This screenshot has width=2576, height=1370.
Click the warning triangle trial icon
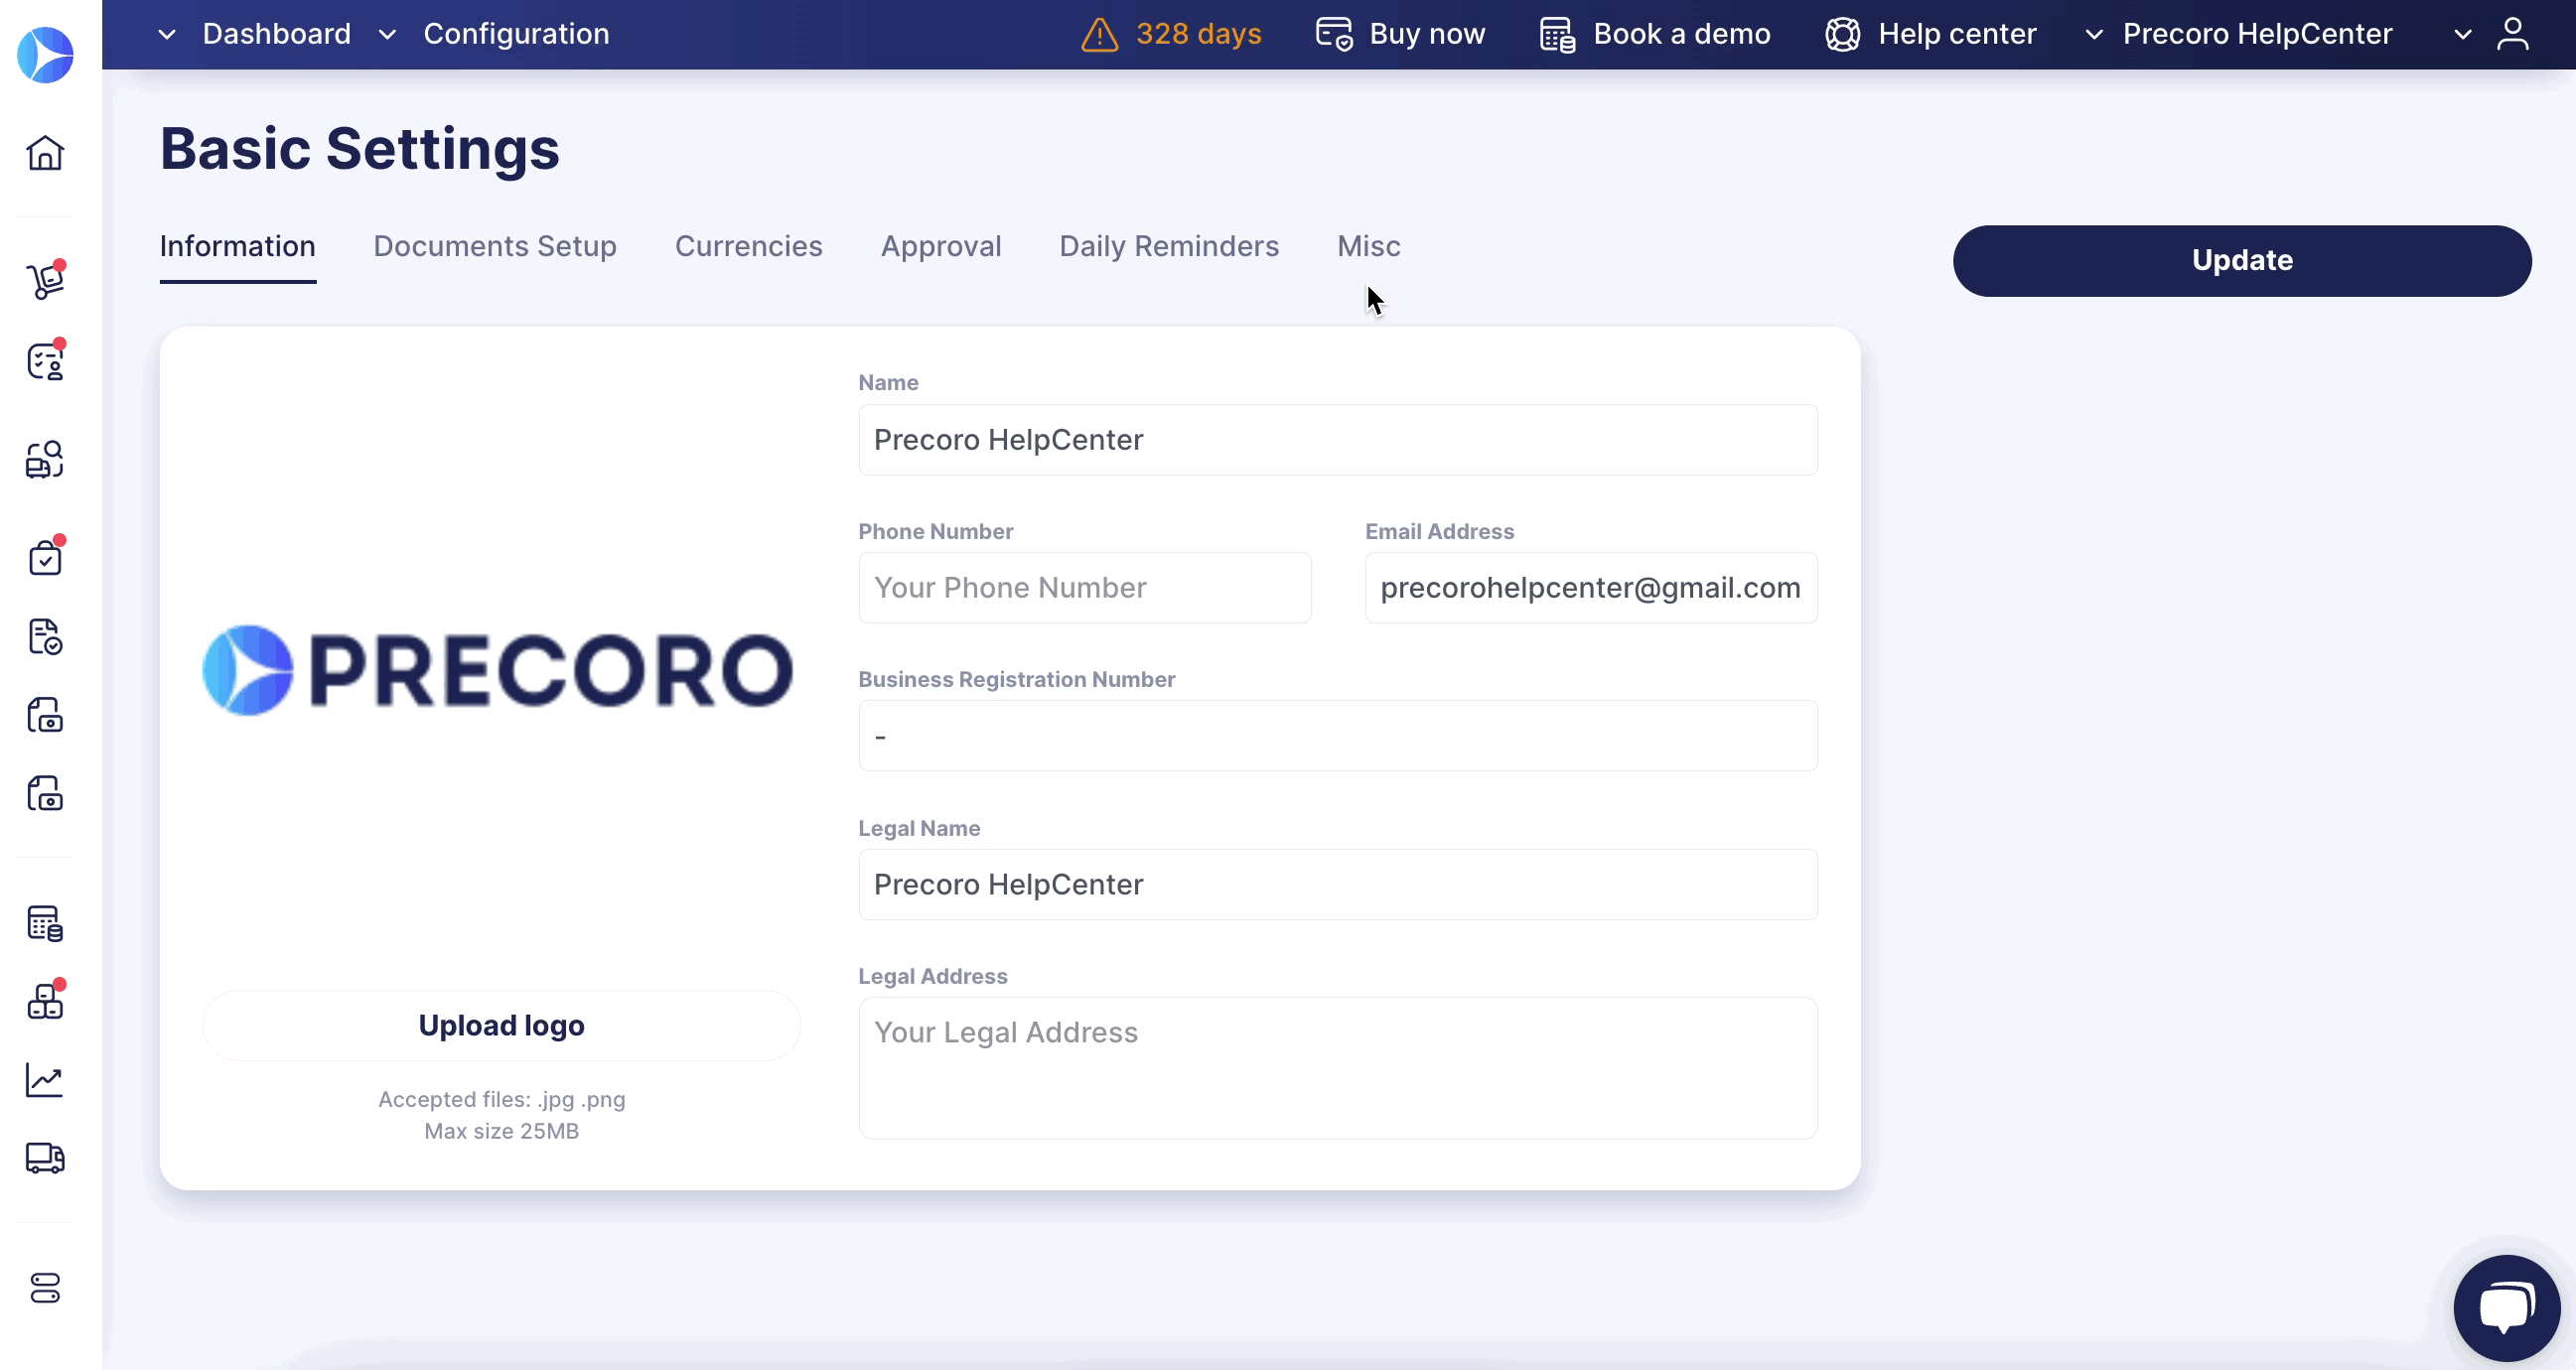[1100, 34]
